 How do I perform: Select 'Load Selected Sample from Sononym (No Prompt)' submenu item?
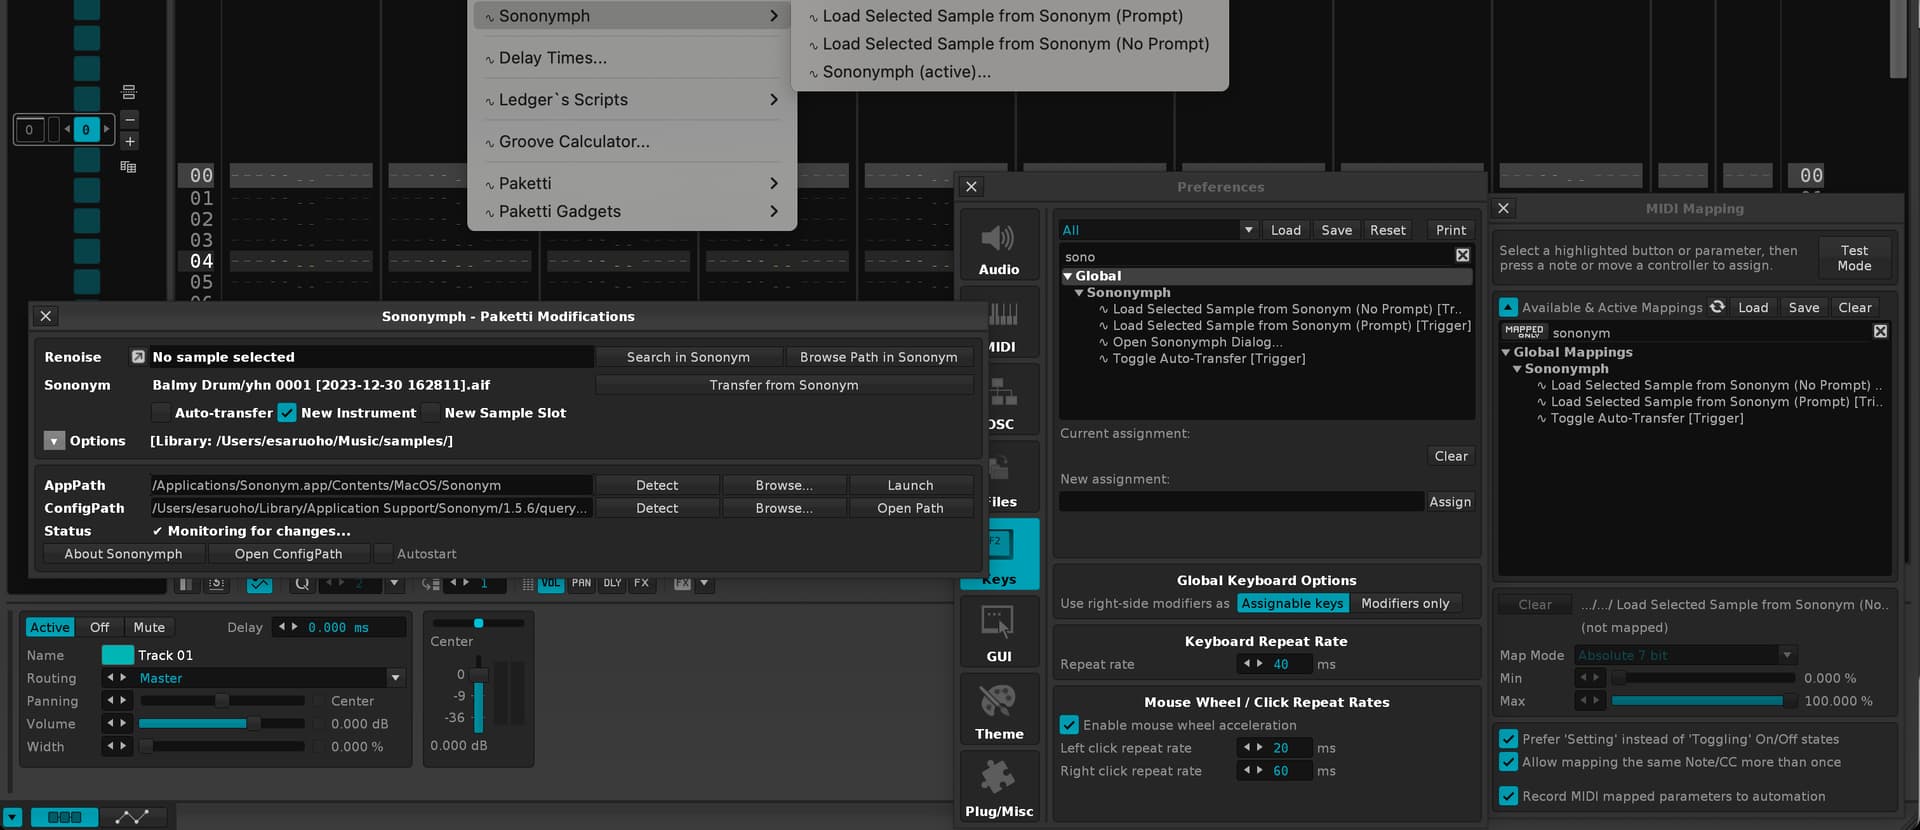[1009, 44]
